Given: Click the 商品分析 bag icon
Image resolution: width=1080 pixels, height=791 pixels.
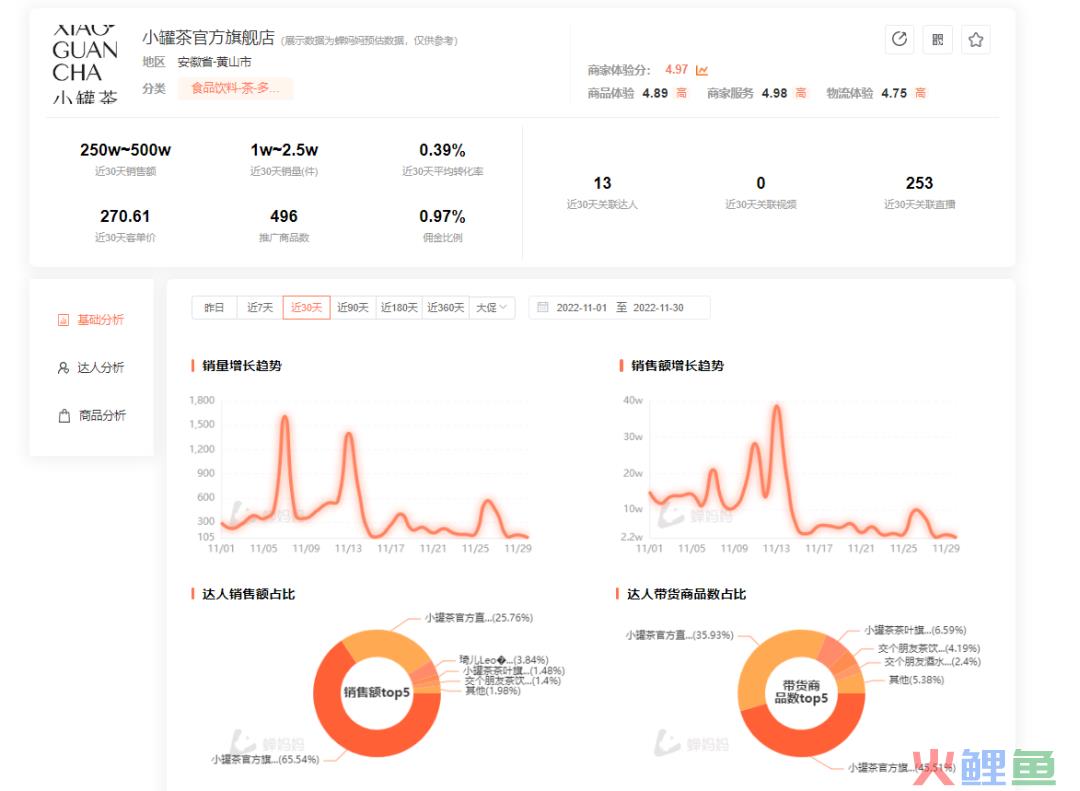Looking at the screenshot, I should point(64,415).
